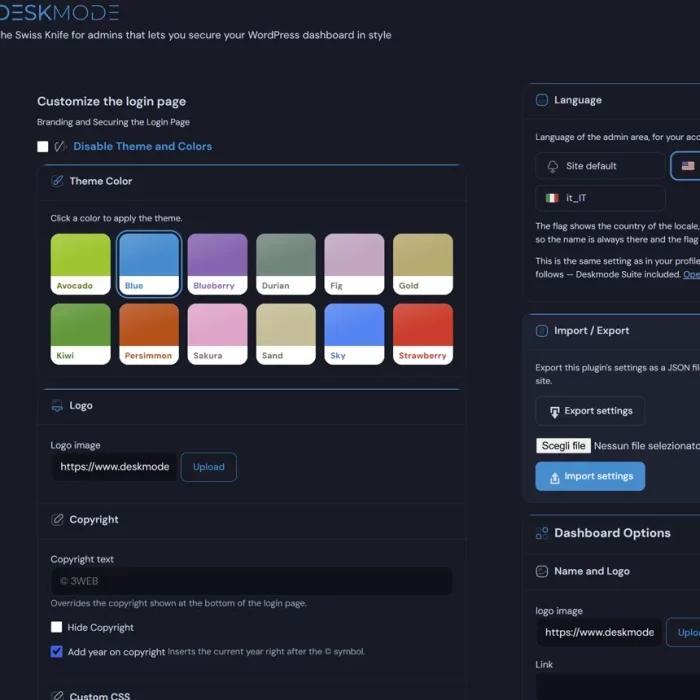Click the Theme Color section brush icon
The width and height of the screenshot is (700, 700).
[x=57, y=181]
